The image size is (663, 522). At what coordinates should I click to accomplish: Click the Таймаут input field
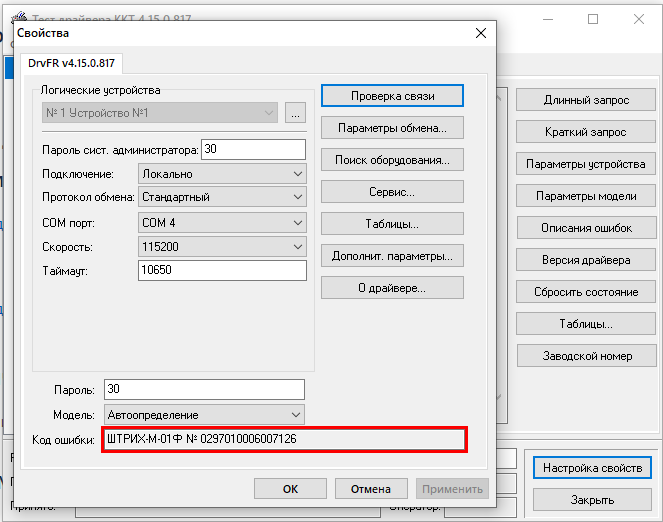coord(222,271)
